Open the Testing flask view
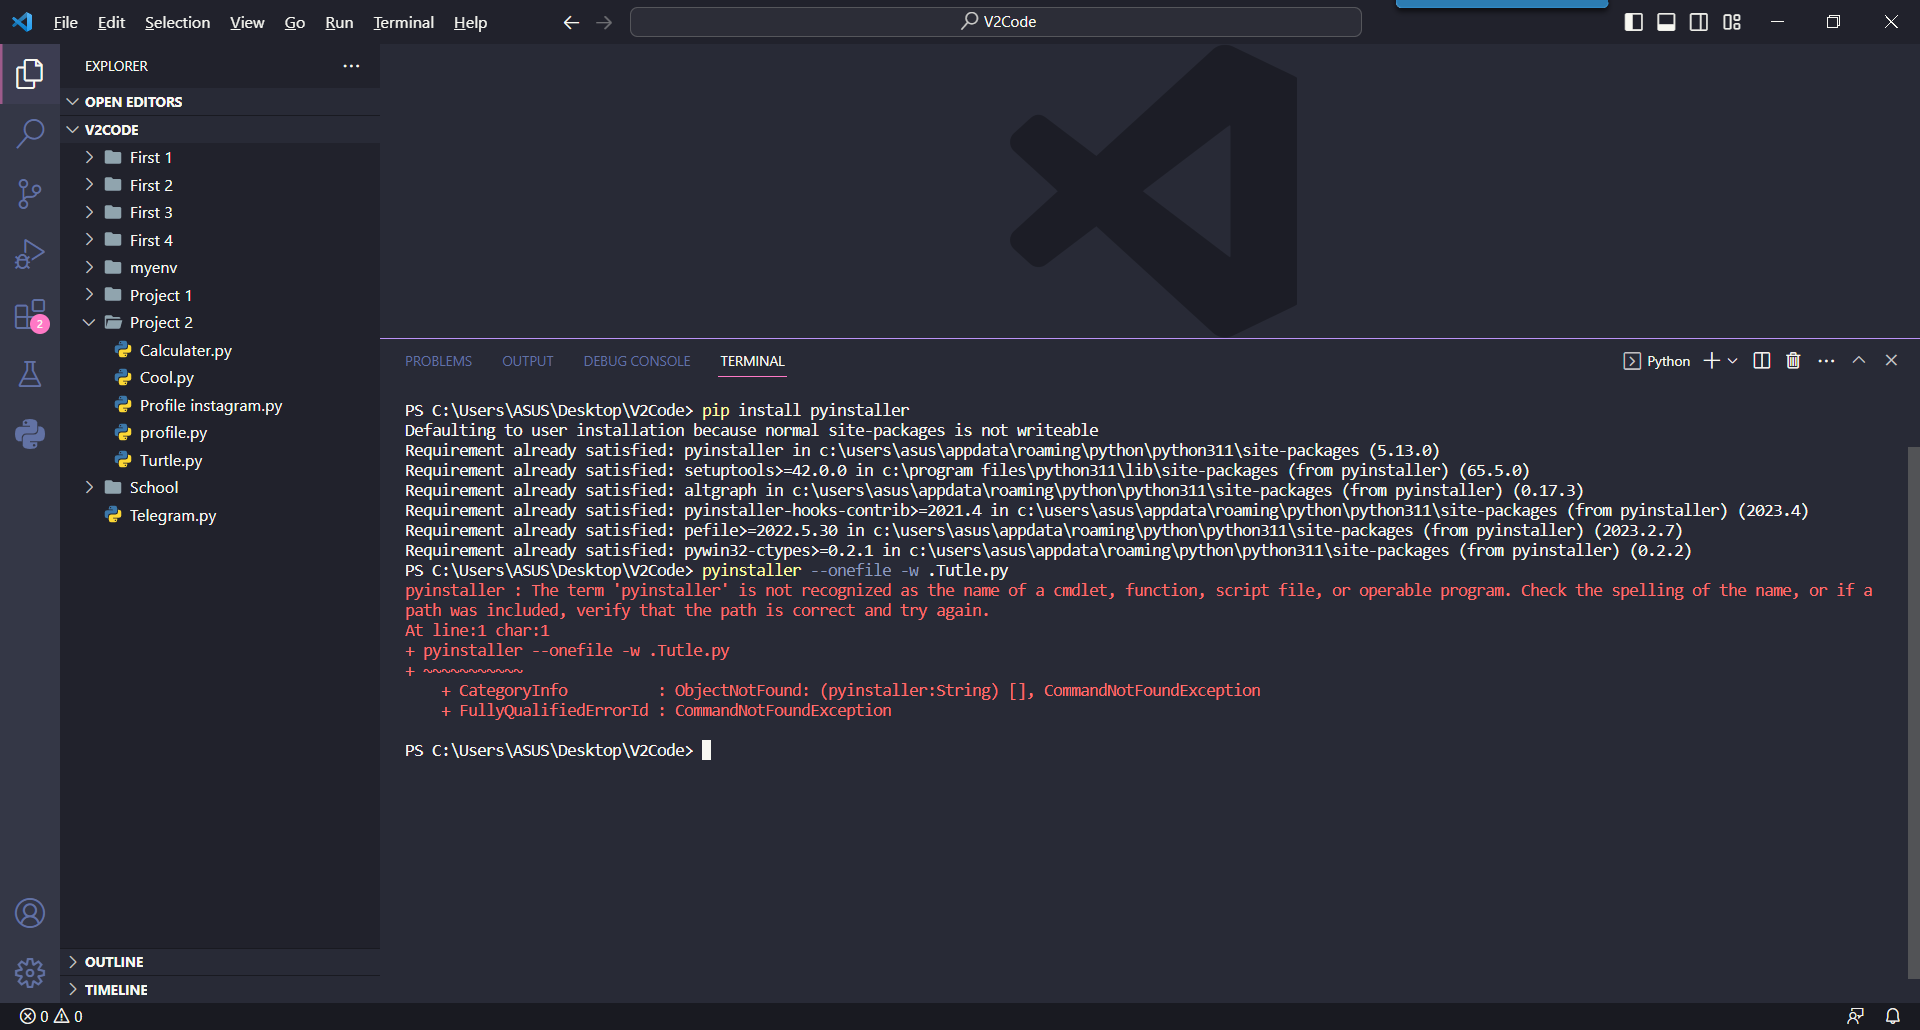The image size is (1920, 1030). click(30, 374)
